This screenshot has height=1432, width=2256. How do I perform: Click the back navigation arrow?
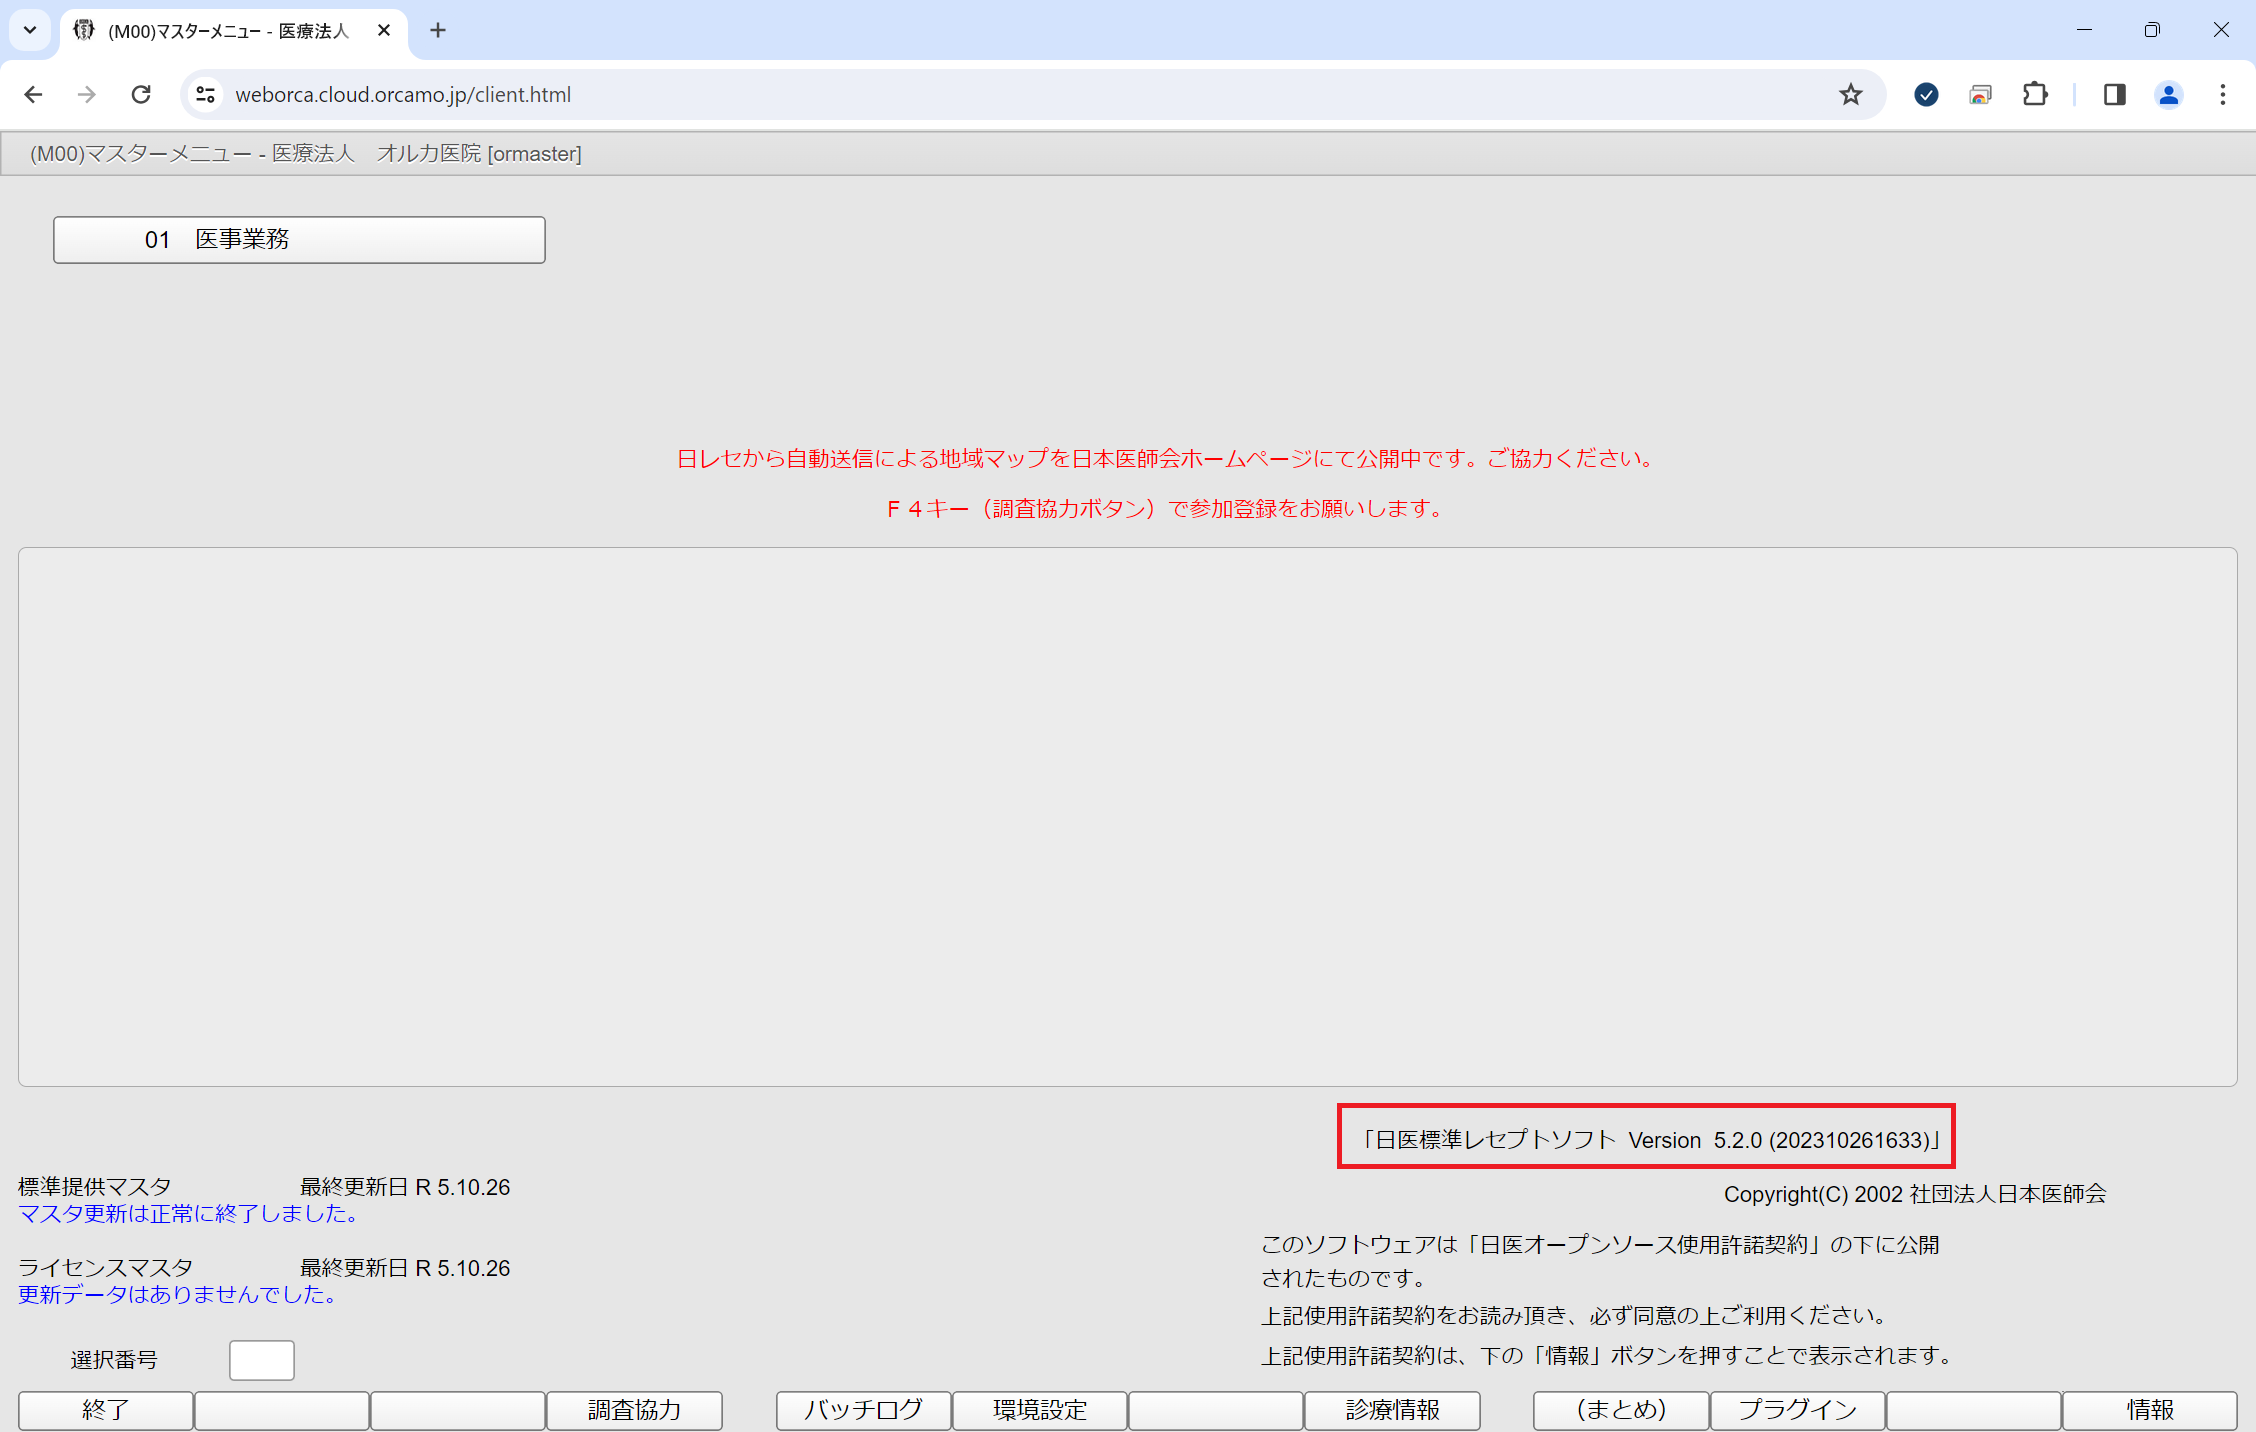(x=33, y=94)
